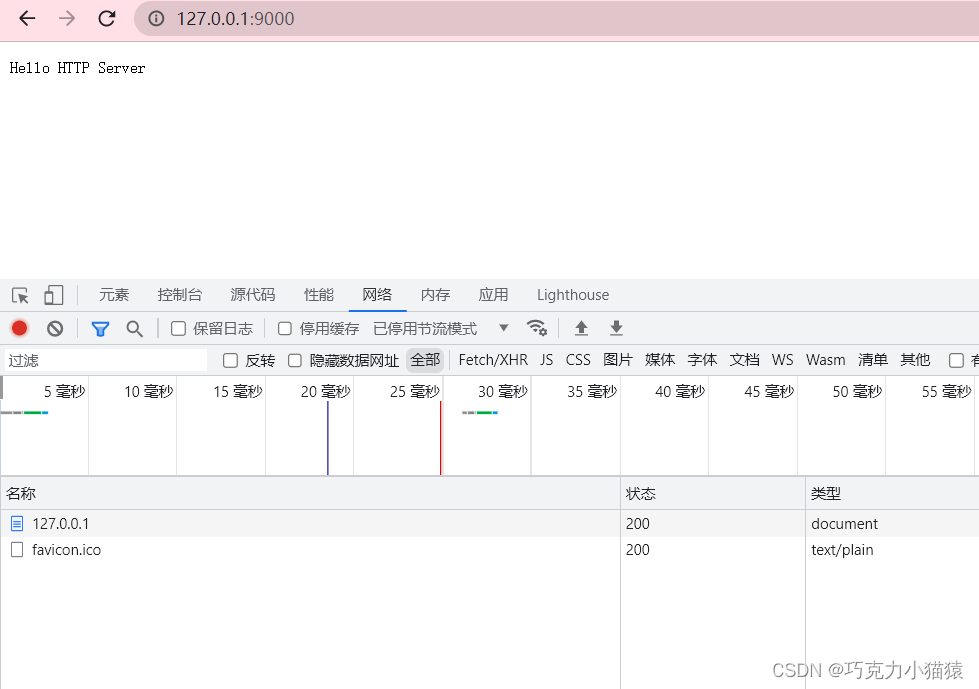The height and width of the screenshot is (689, 979).
Task: Click the browser forward arrow
Action: 66,19
